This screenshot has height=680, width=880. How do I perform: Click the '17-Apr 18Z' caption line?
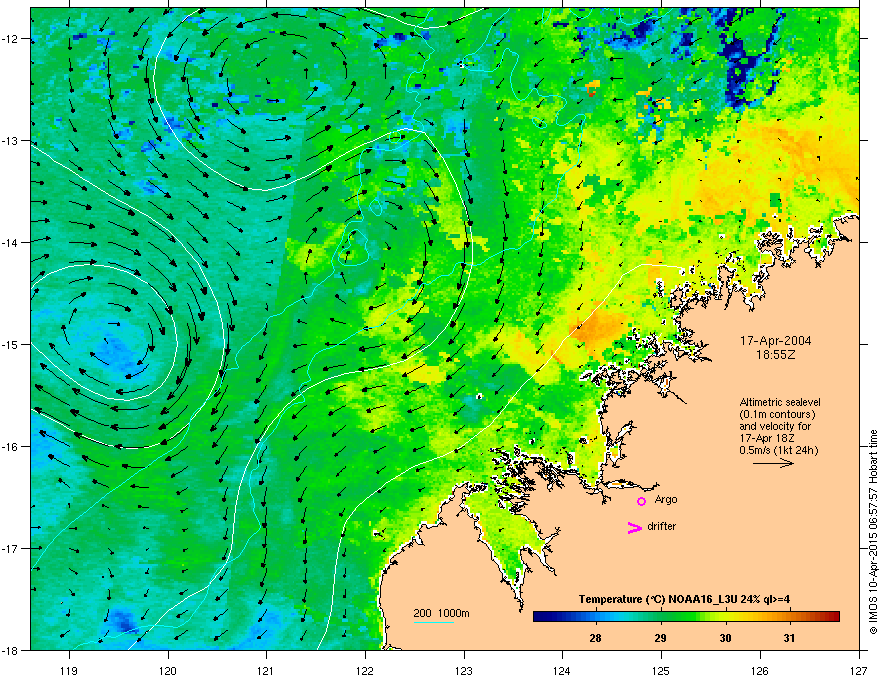[764, 438]
